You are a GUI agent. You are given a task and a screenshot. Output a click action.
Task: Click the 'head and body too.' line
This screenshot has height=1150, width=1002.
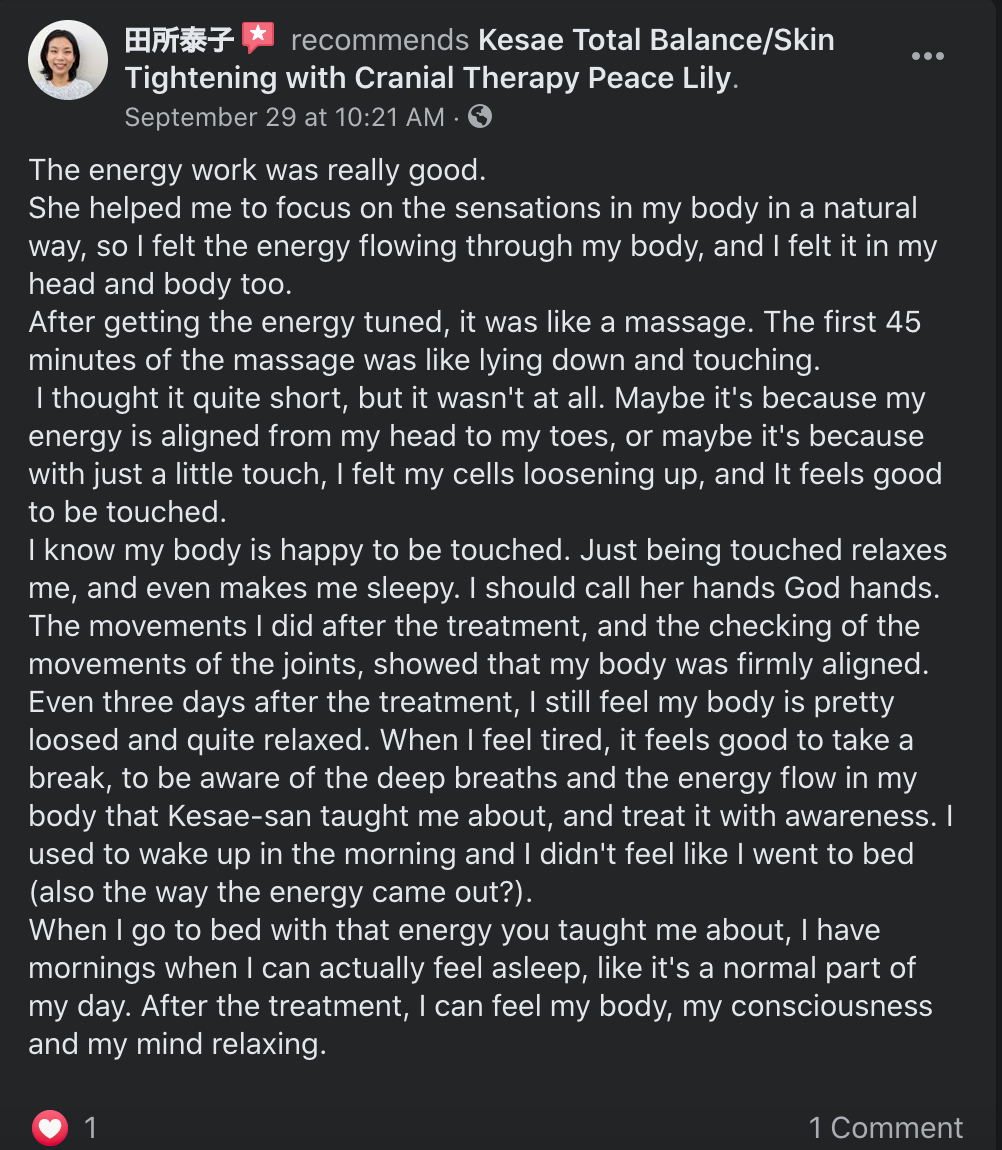pos(161,285)
